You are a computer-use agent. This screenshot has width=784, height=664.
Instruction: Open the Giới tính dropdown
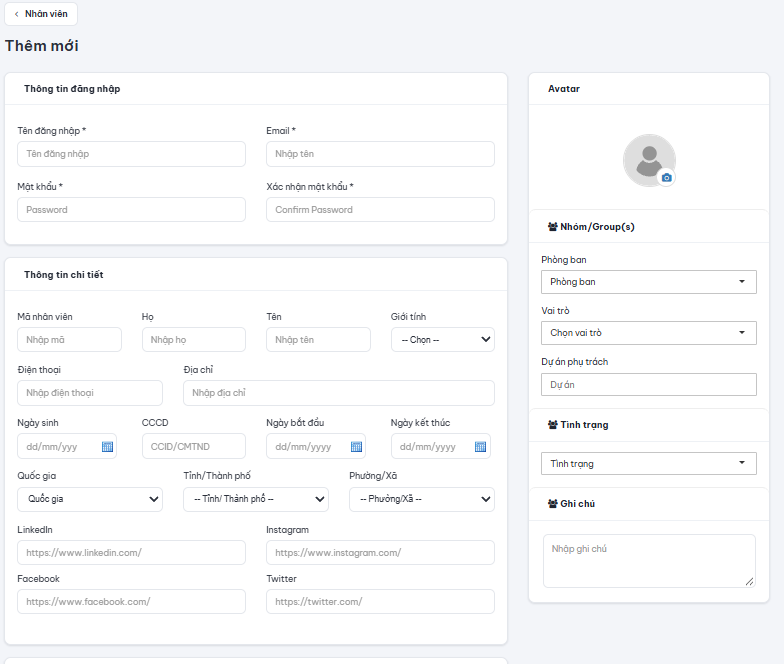point(442,340)
